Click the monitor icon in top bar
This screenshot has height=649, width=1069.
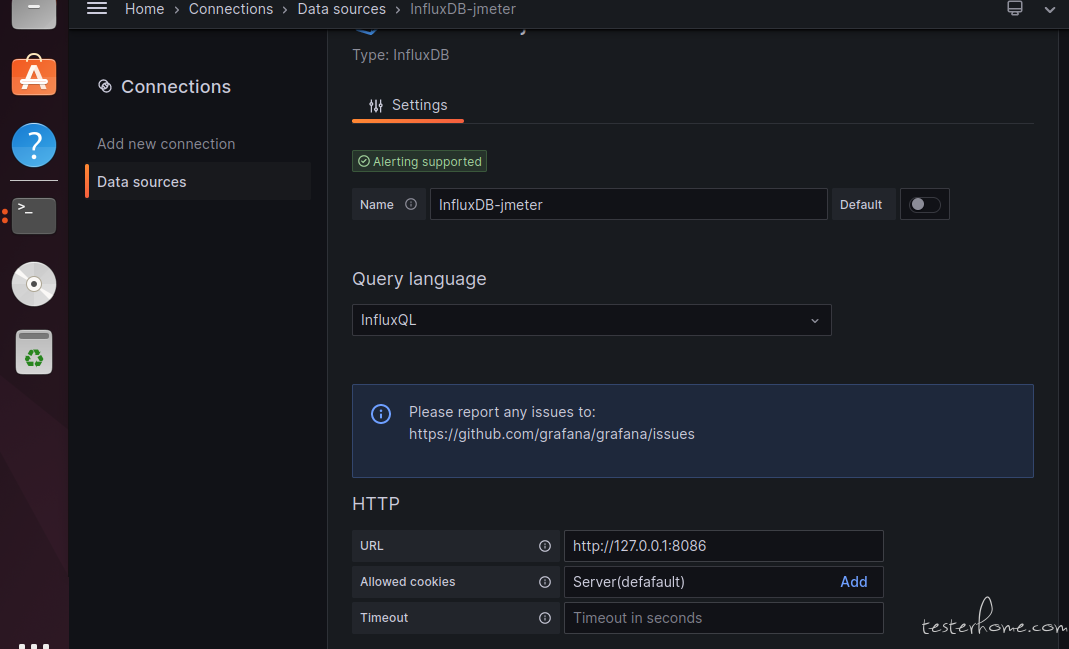click(1015, 8)
